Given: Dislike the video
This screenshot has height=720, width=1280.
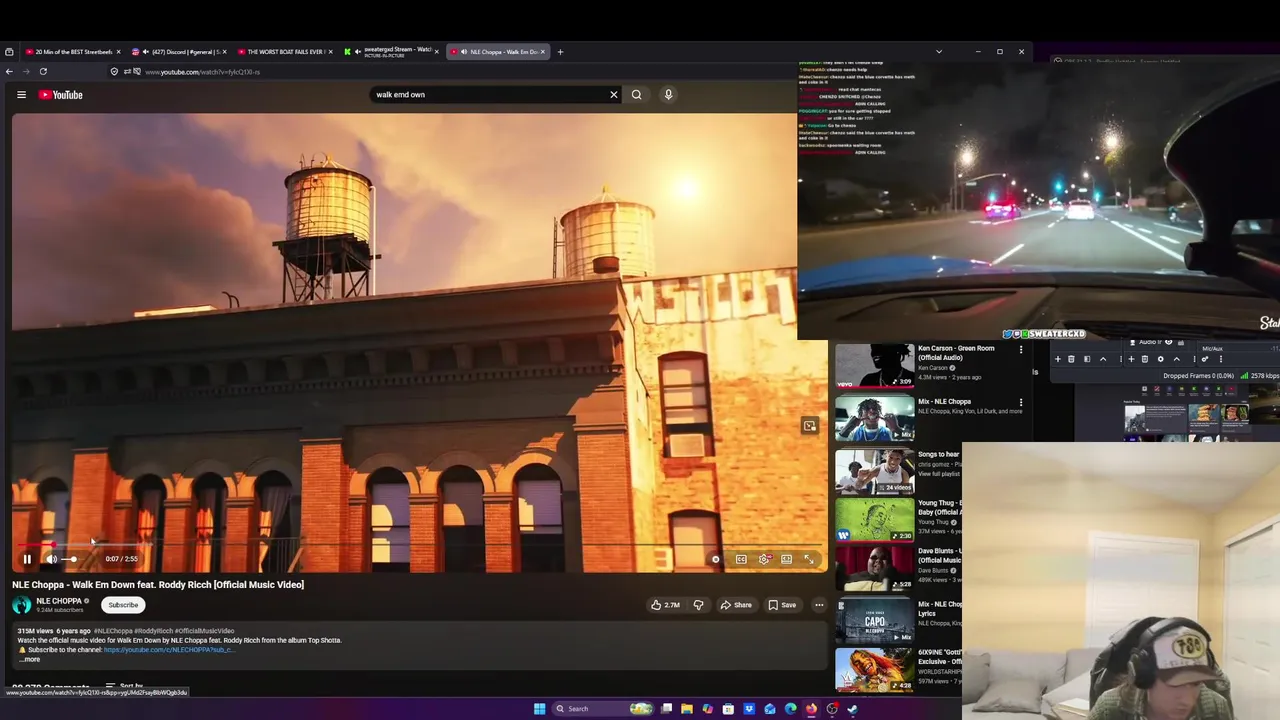Looking at the screenshot, I should click(698, 605).
